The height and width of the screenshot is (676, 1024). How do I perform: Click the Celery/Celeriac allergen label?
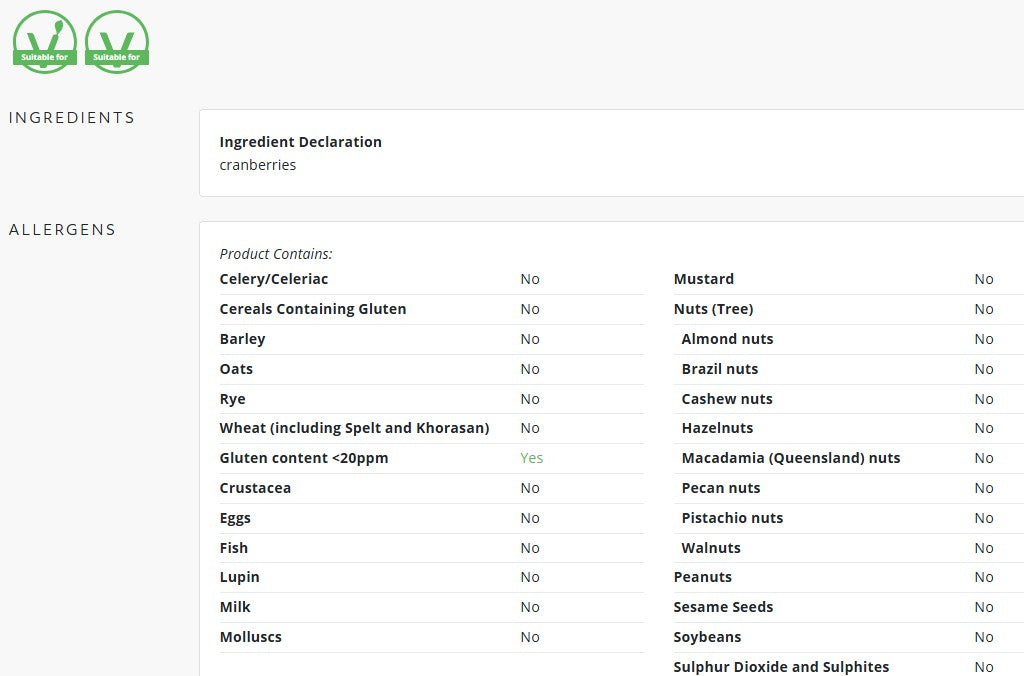click(274, 279)
